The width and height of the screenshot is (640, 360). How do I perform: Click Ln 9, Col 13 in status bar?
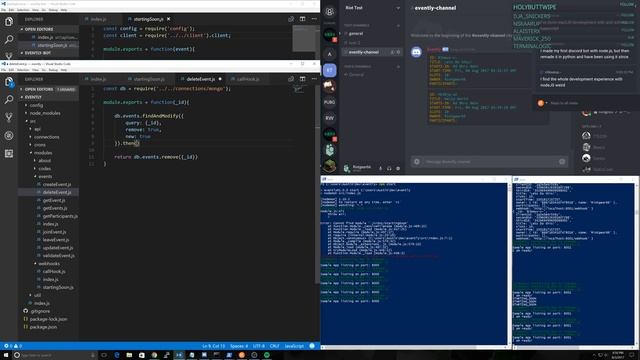pyautogui.click(x=213, y=346)
